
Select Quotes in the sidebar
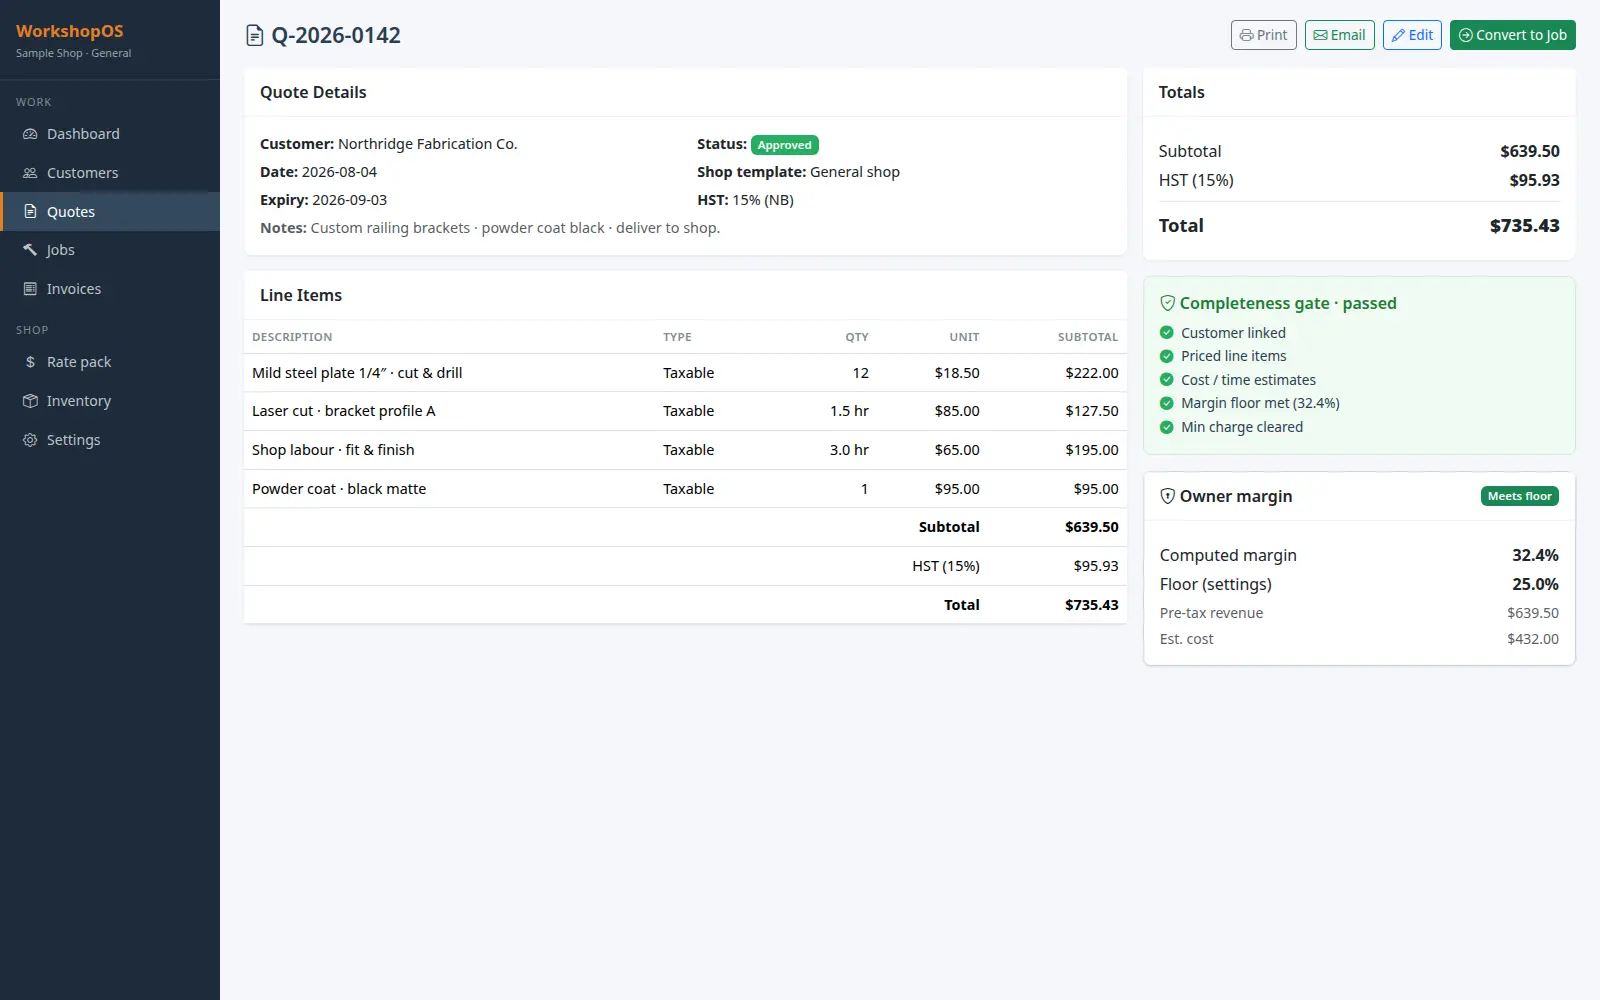click(110, 212)
